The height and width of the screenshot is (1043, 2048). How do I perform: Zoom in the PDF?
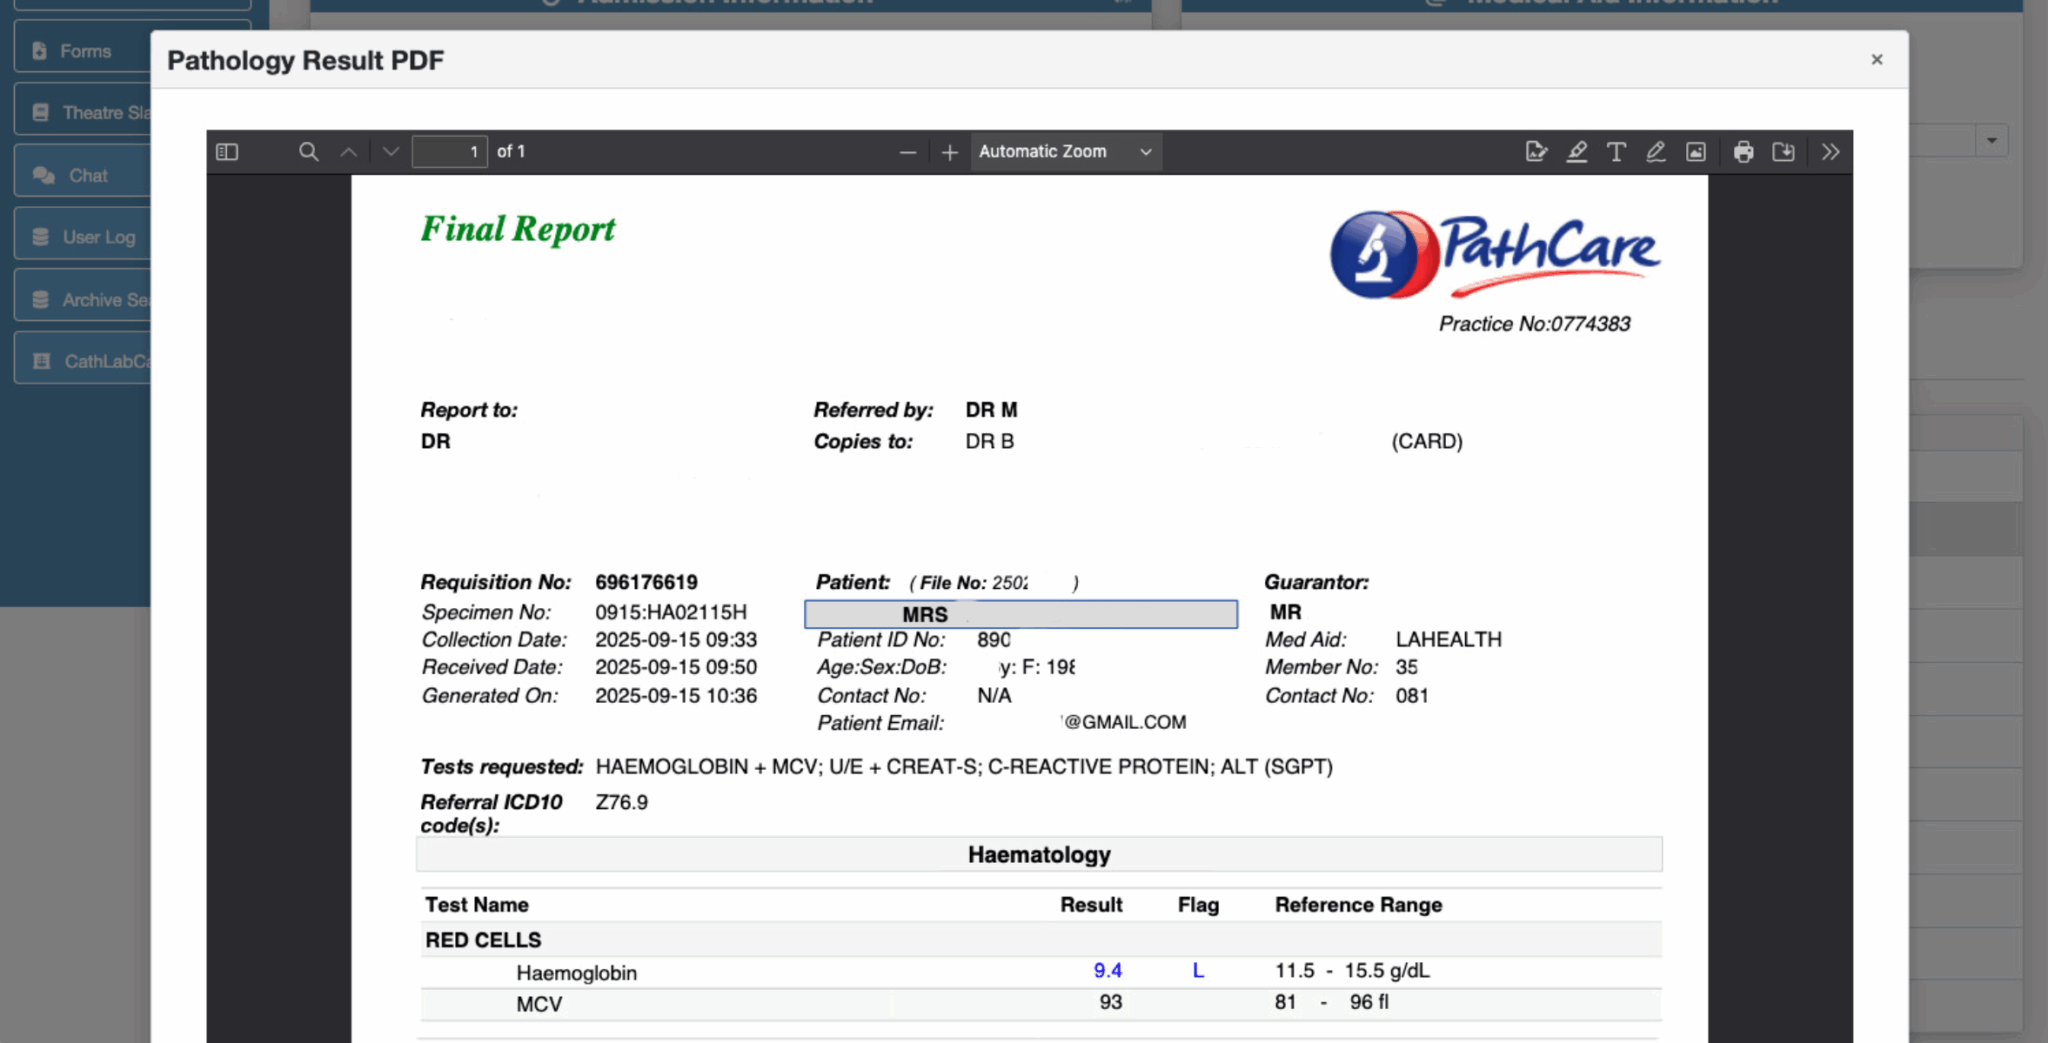pos(950,152)
